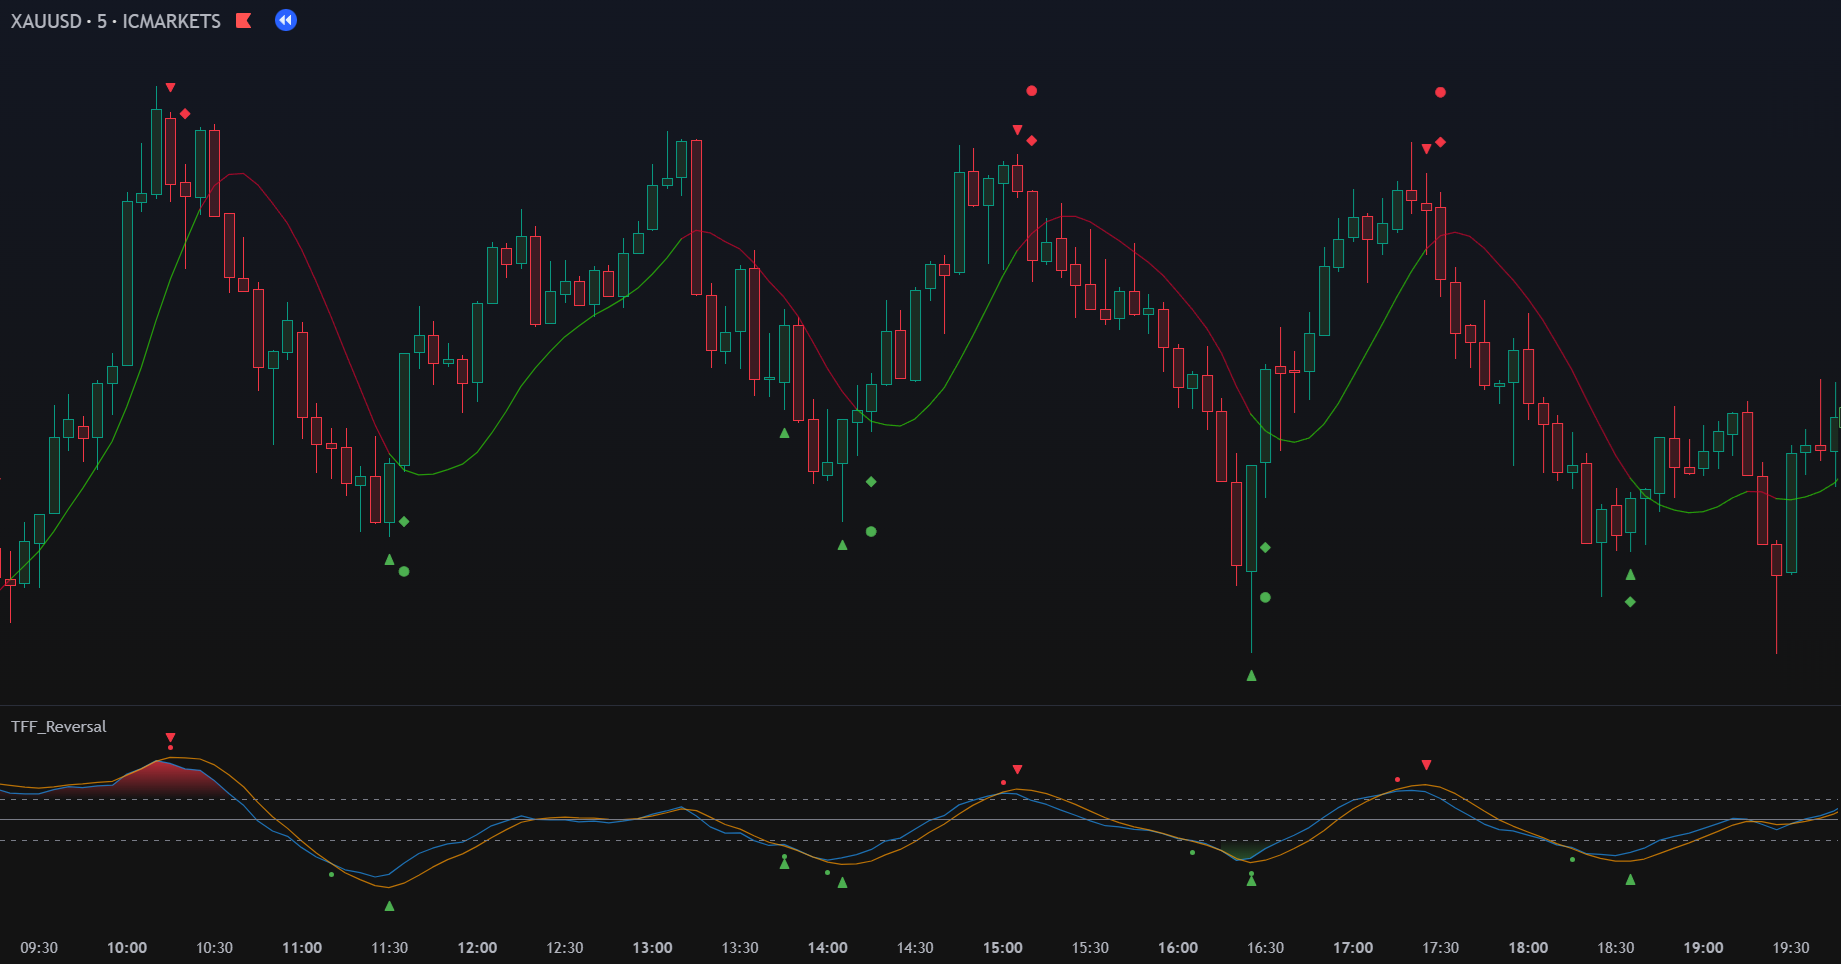Click the green circle below the 11:30 low
Screen dimensions: 1841x964
[x=404, y=572]
